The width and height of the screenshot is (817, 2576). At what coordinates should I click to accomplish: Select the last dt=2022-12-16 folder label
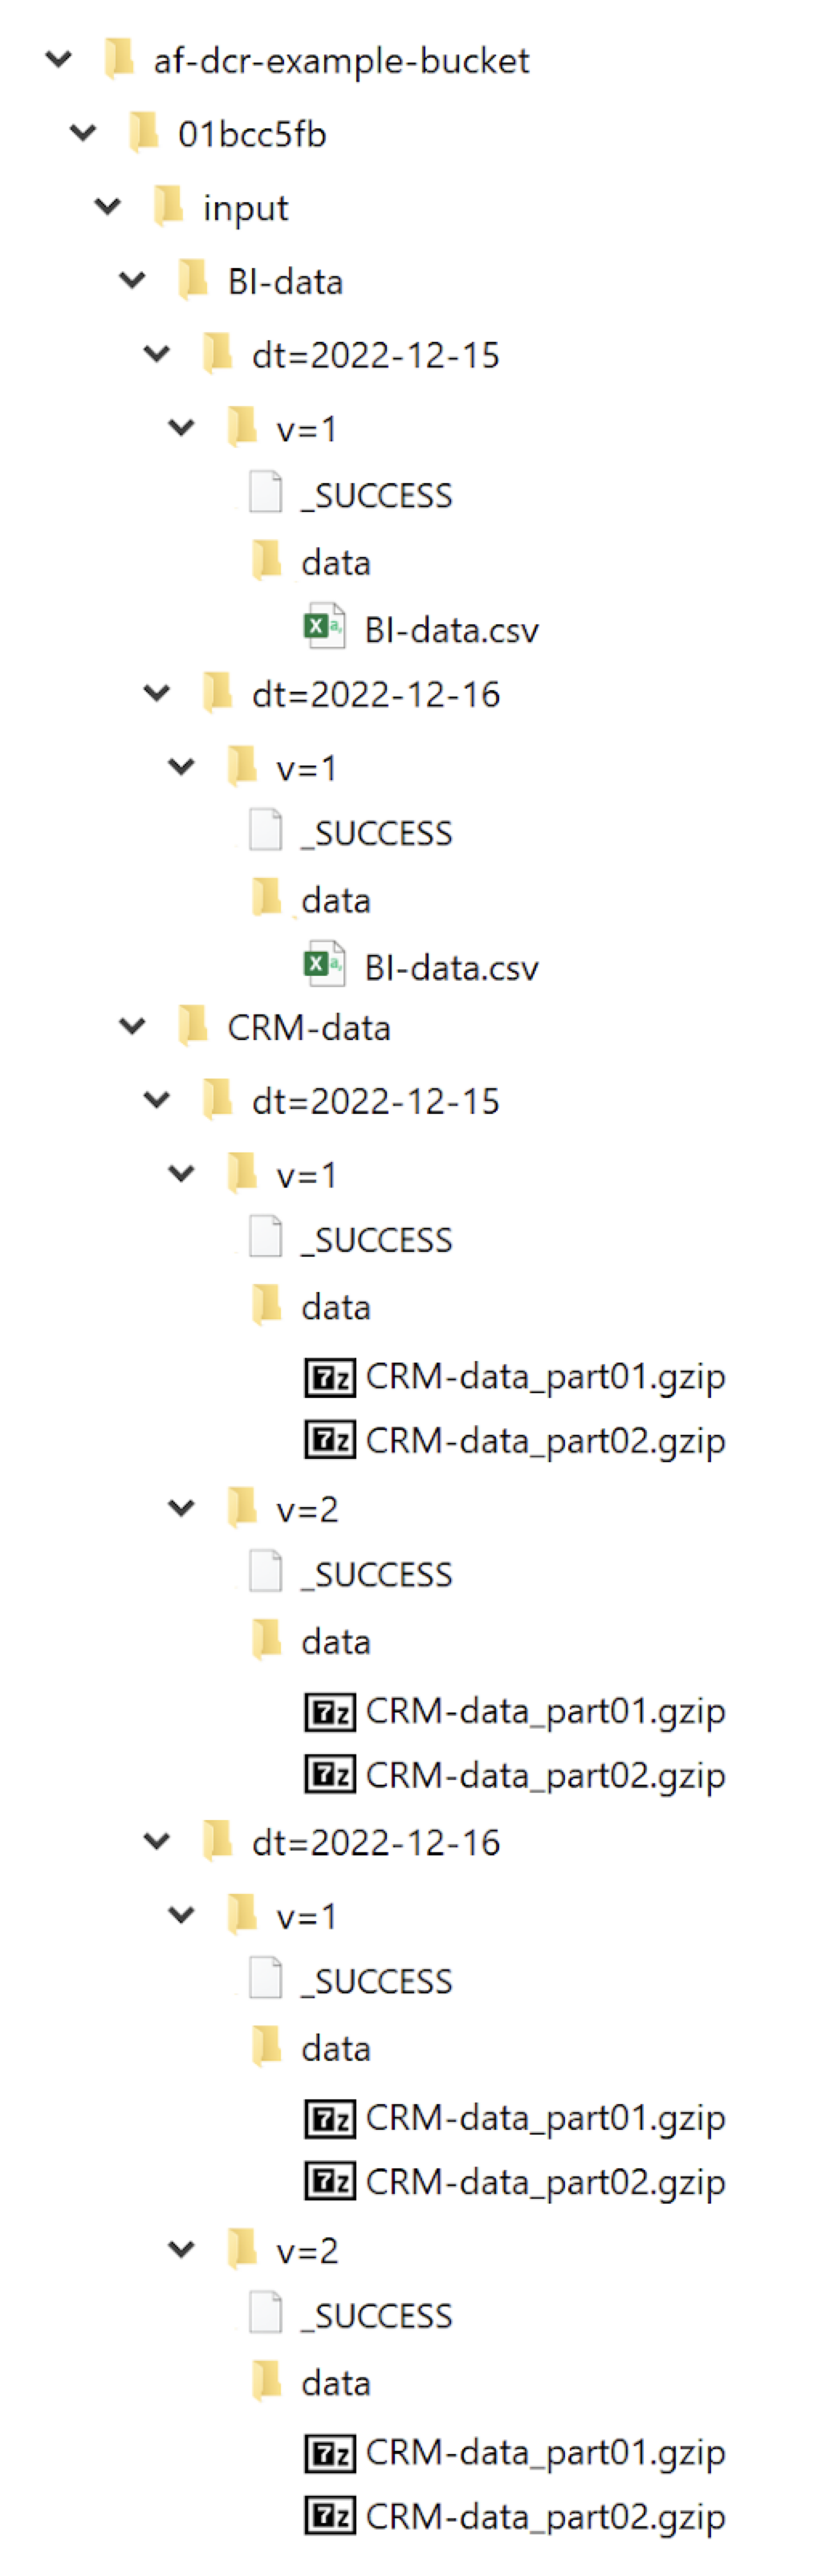coord(375,1842)
